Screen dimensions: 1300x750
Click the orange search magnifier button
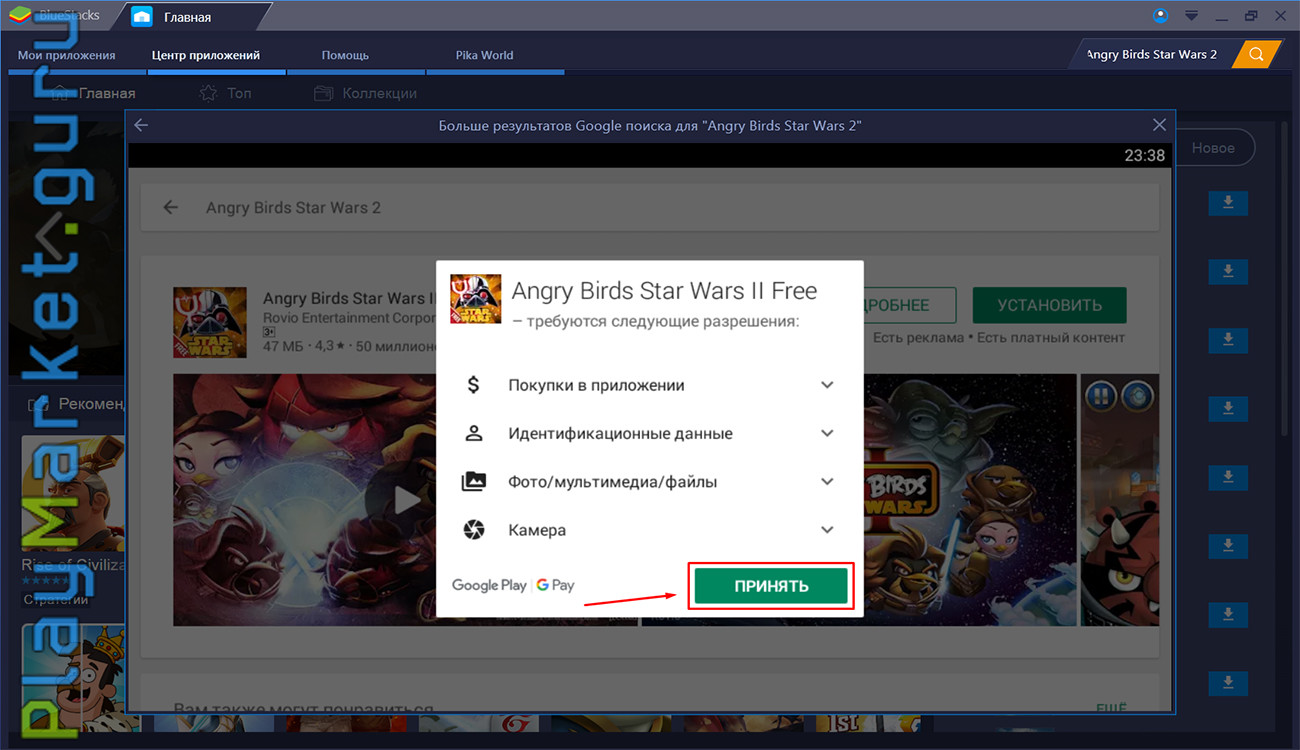tap(1256, 54)
